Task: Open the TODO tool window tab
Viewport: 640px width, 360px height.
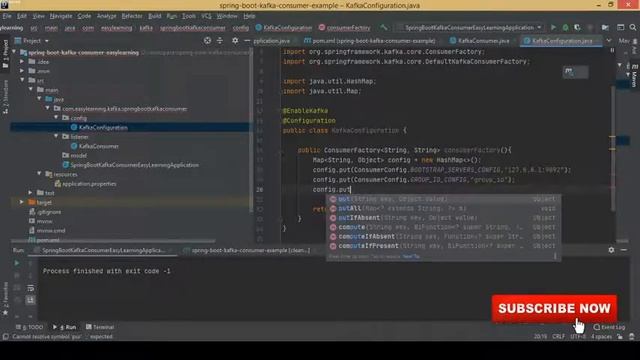Action: 29,327
